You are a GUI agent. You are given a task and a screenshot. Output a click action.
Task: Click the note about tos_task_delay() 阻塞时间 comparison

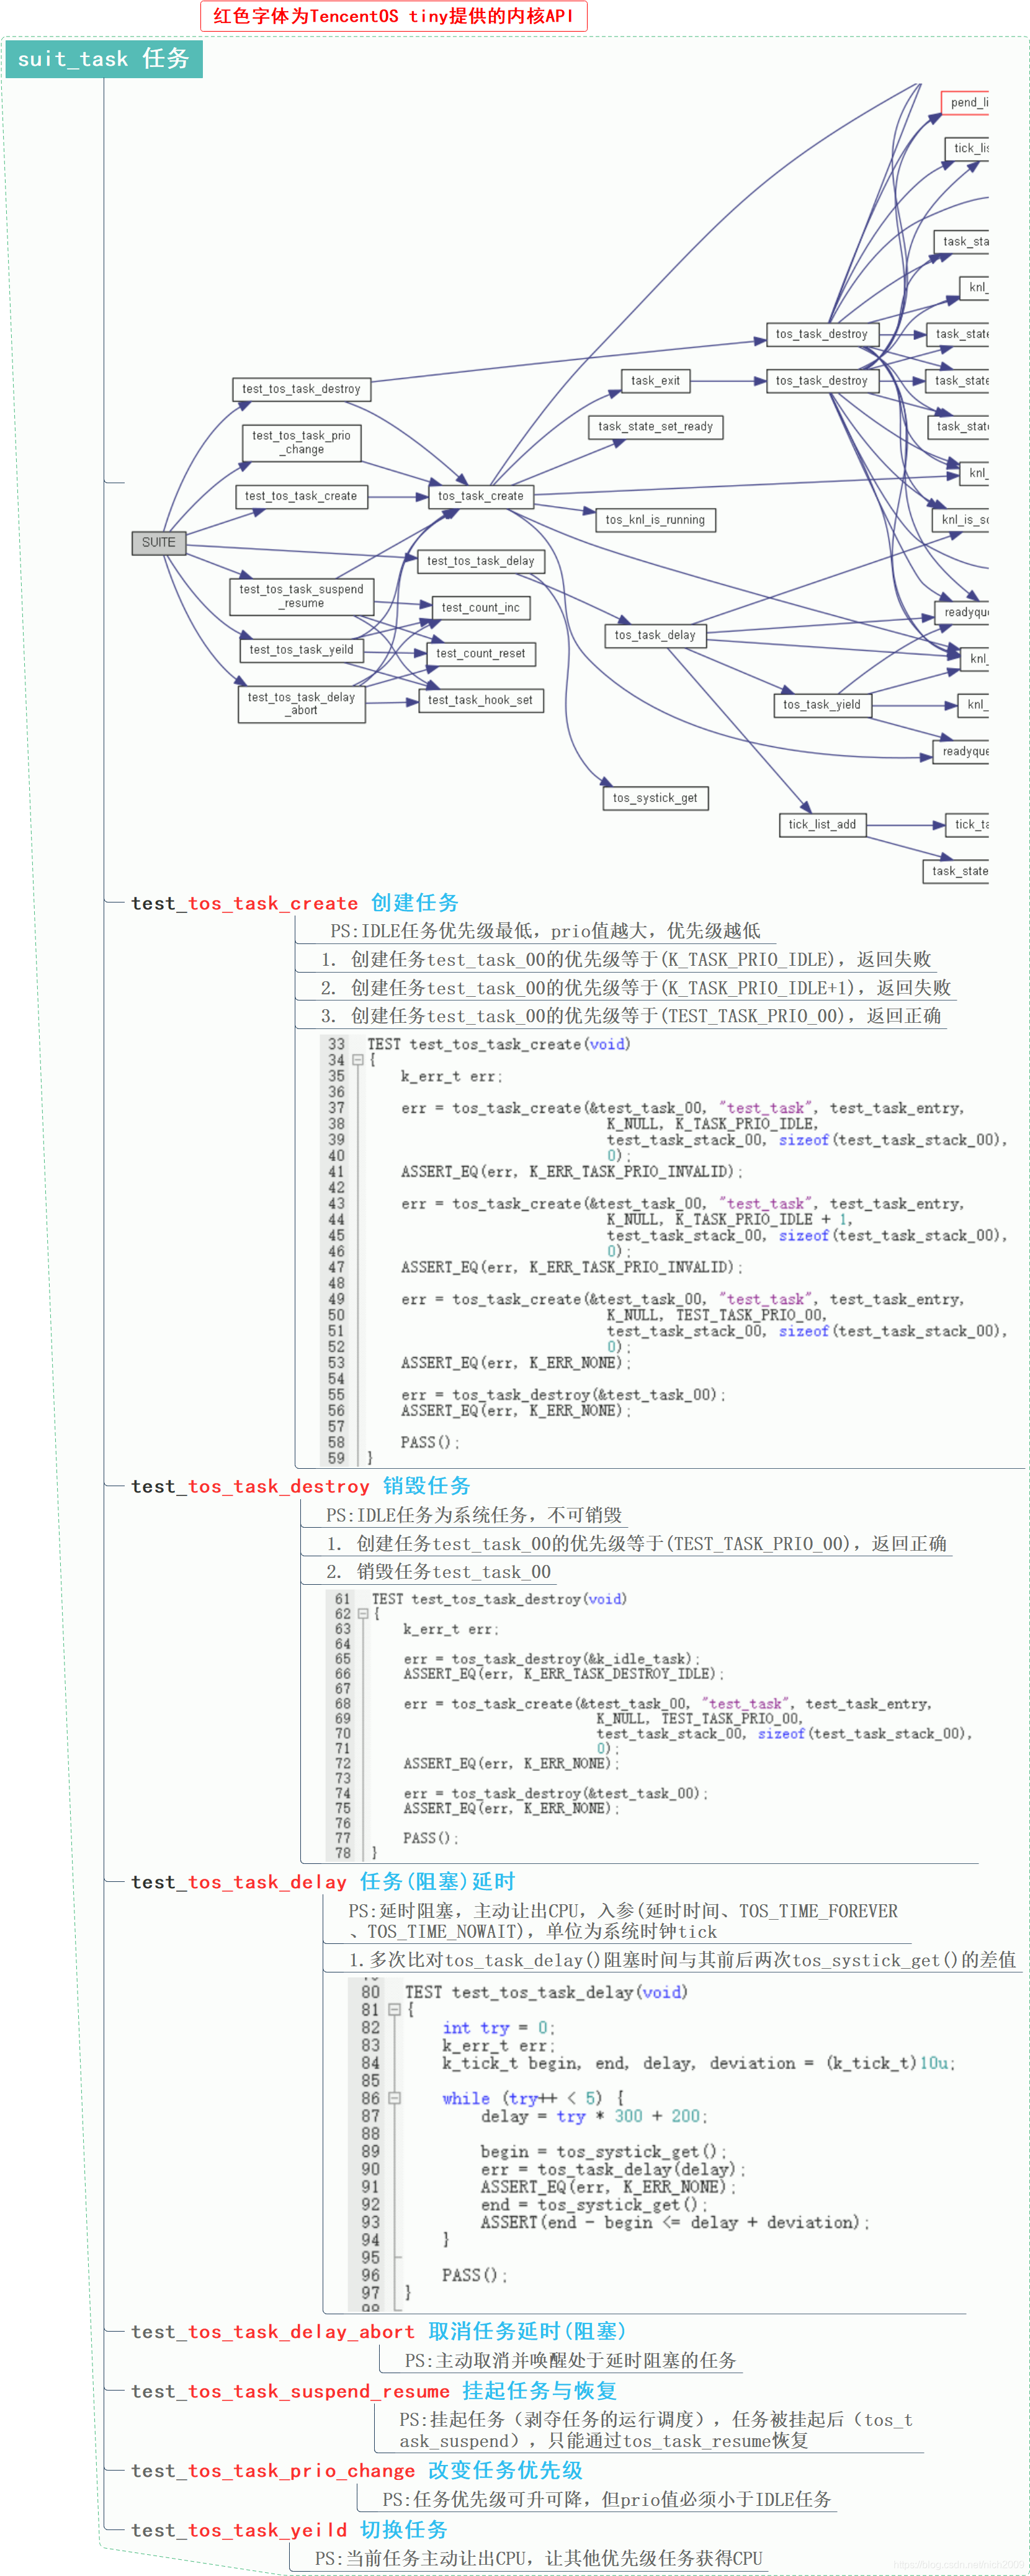pyautogui.click(x=682, y=1960)
